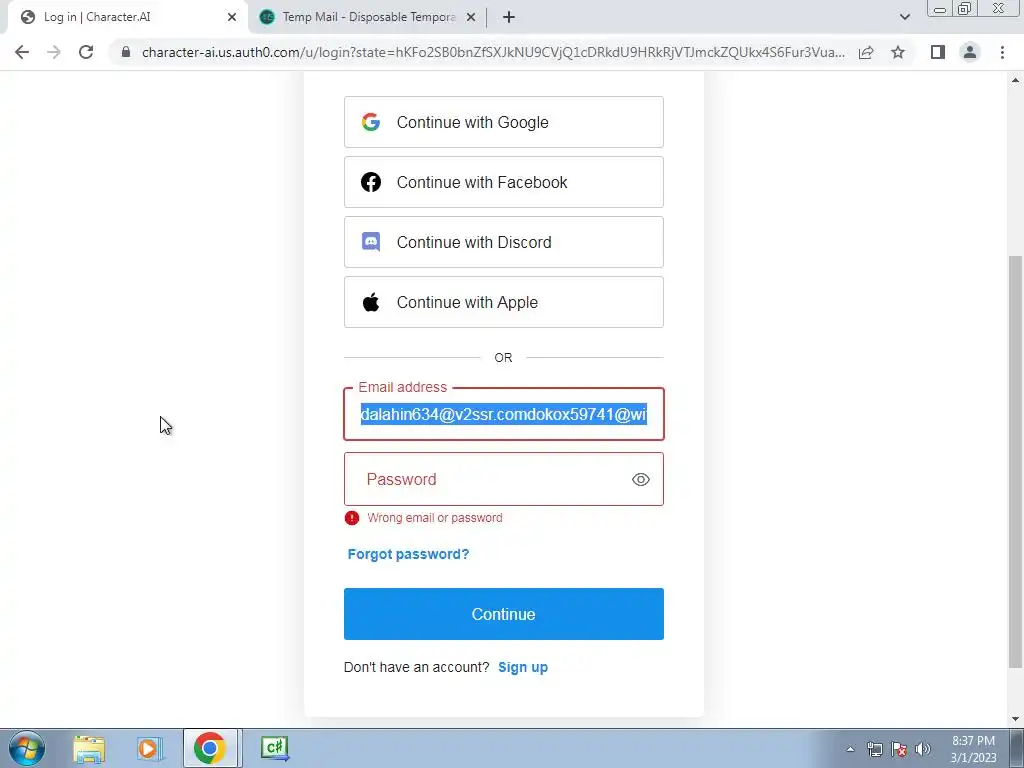Click the red error alert icon
This screenshot has width=1024, height=768.
(352, 518)
